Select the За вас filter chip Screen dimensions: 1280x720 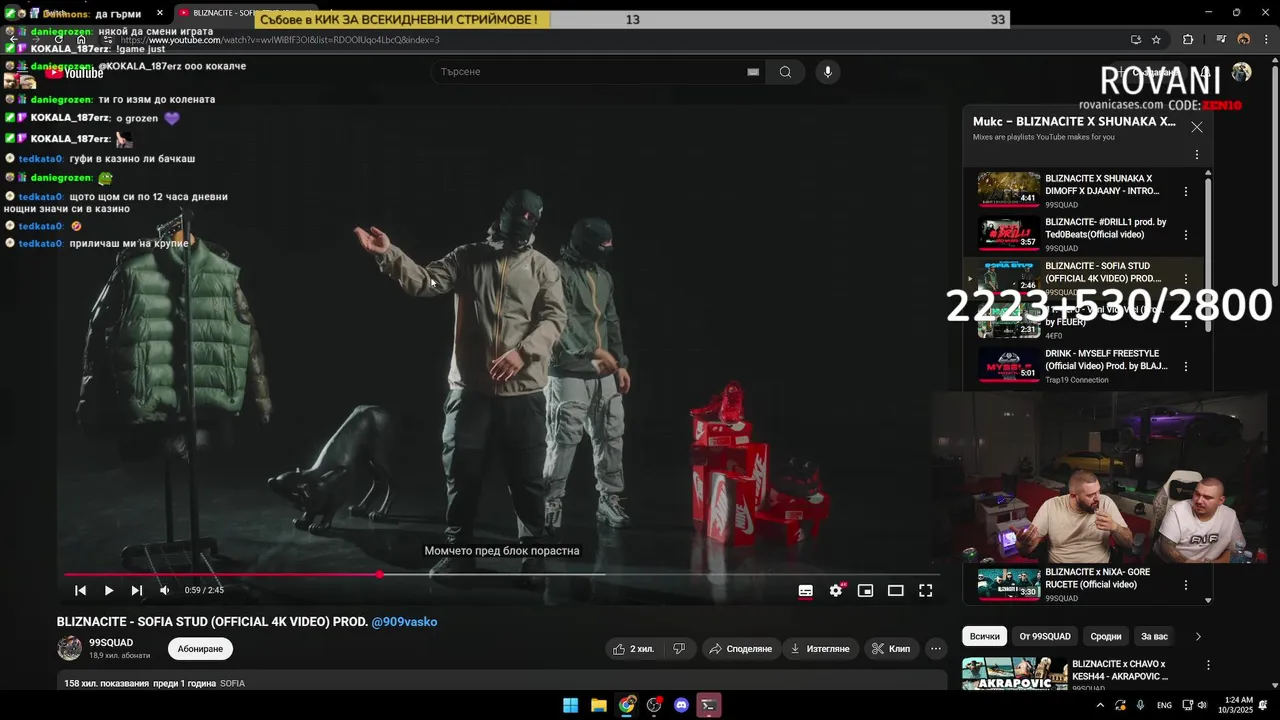1154,636
